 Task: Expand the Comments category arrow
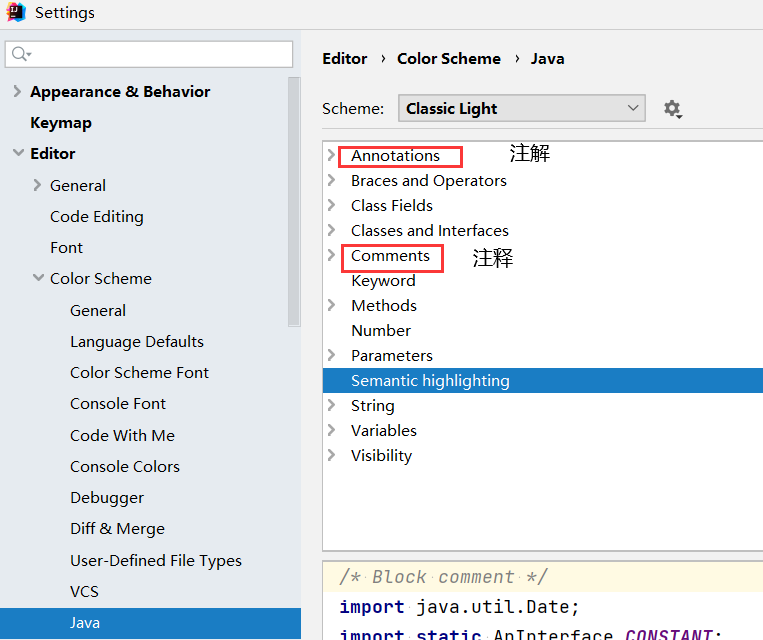pos(332,256)
